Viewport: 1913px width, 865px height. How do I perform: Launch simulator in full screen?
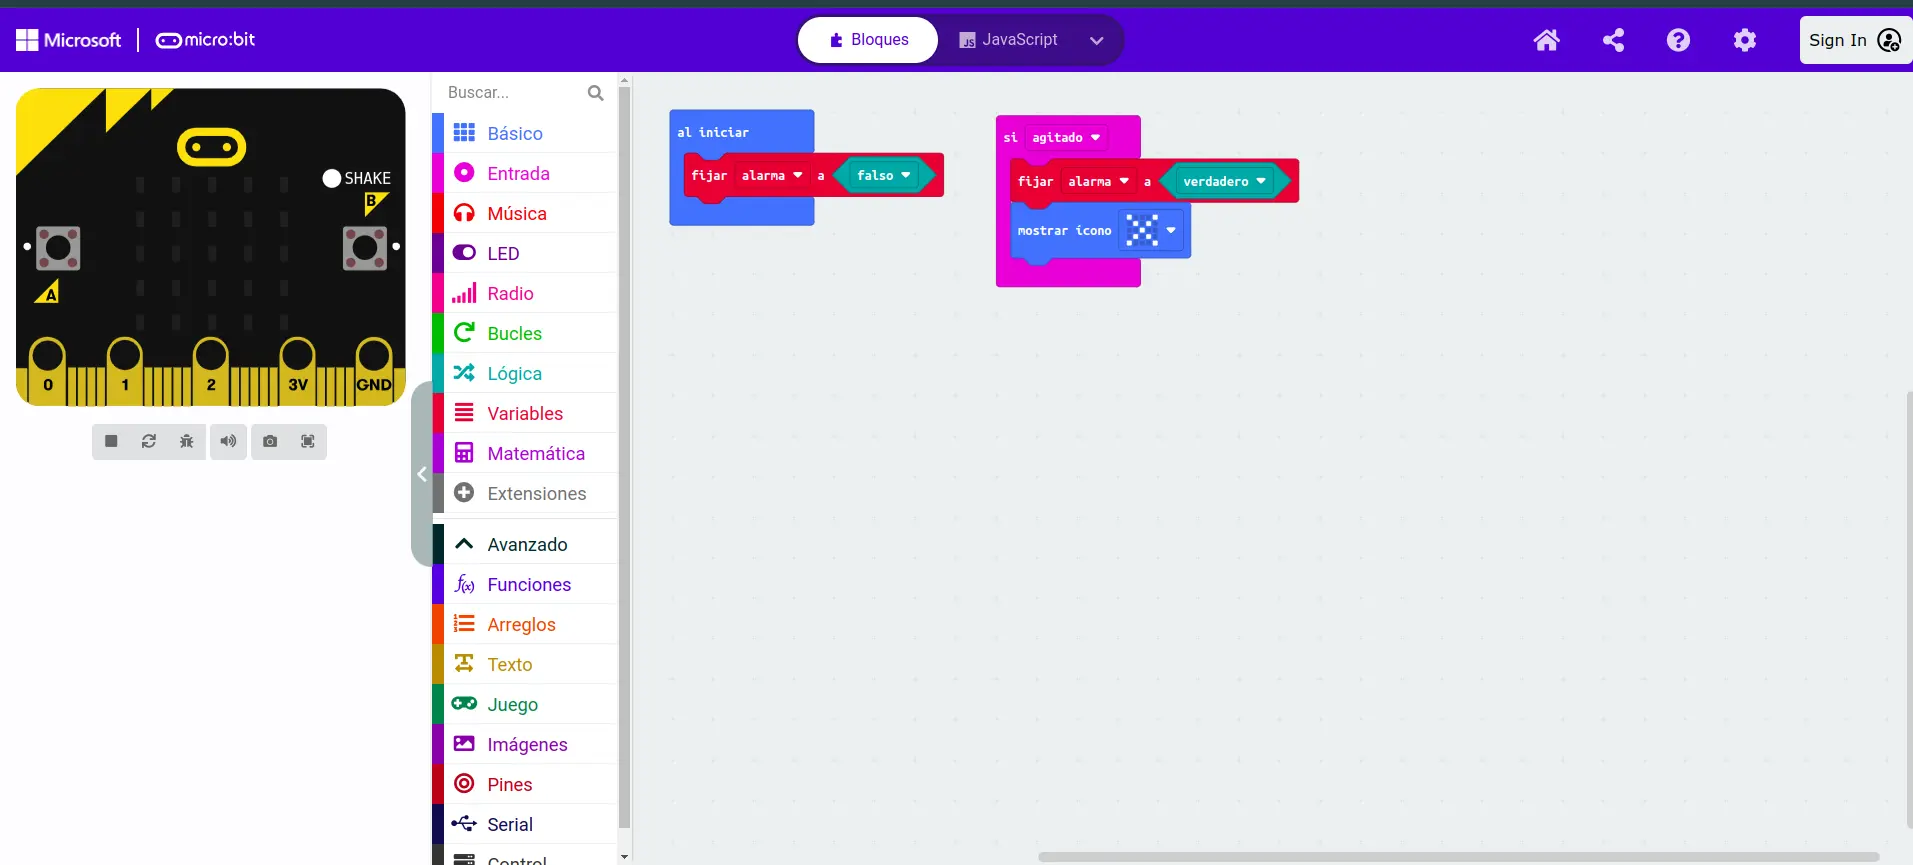click(308, 441)
